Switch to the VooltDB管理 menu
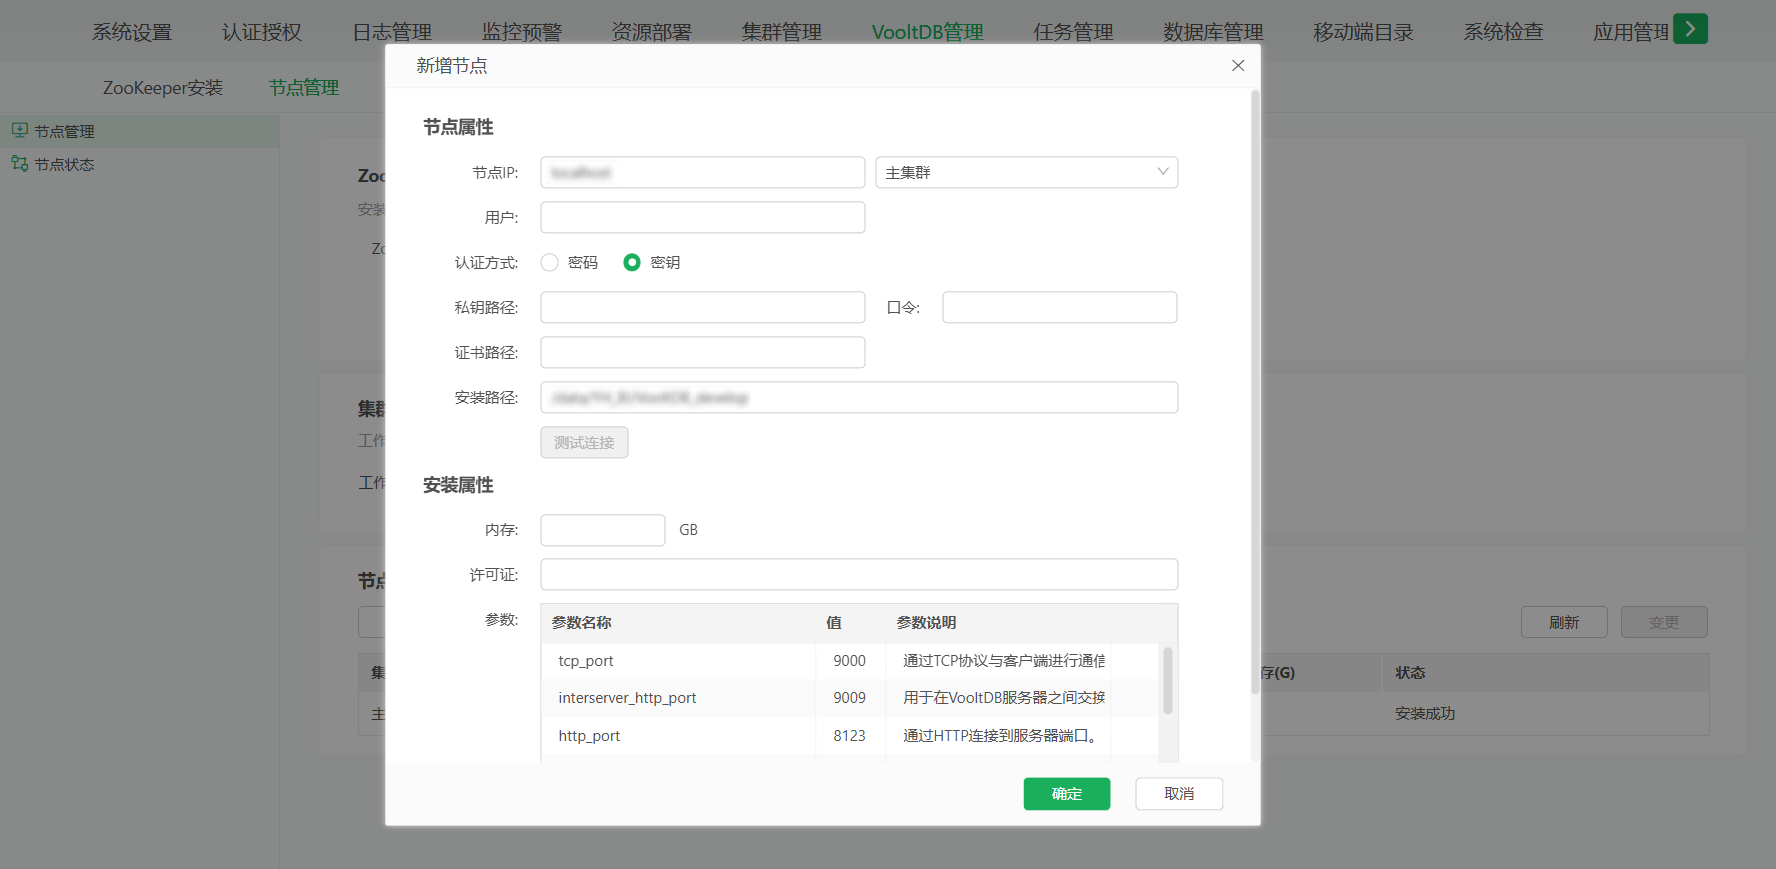The image size is (1776, 869). (928, 32)
